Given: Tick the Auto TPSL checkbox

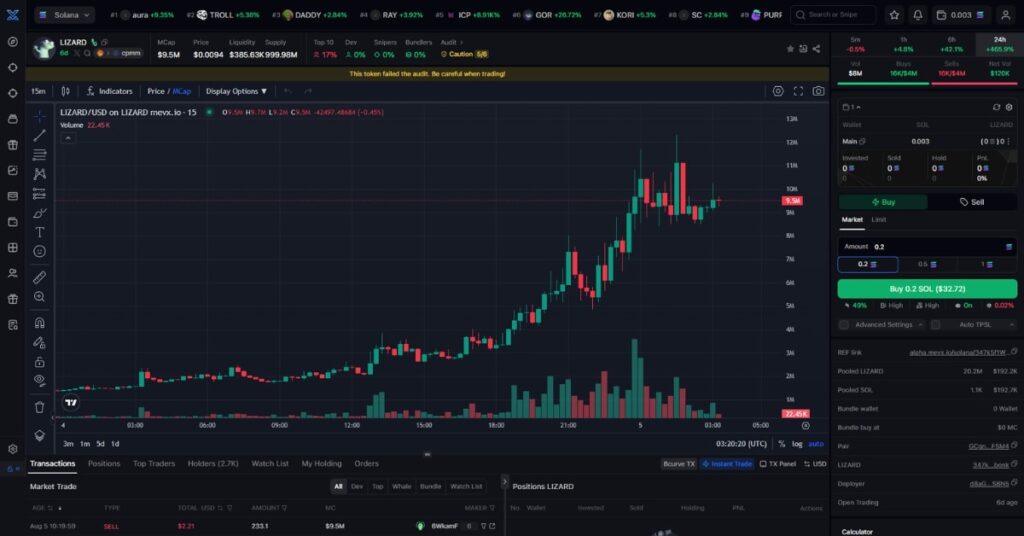Looking at the screenshot, I should pos(935,324).
